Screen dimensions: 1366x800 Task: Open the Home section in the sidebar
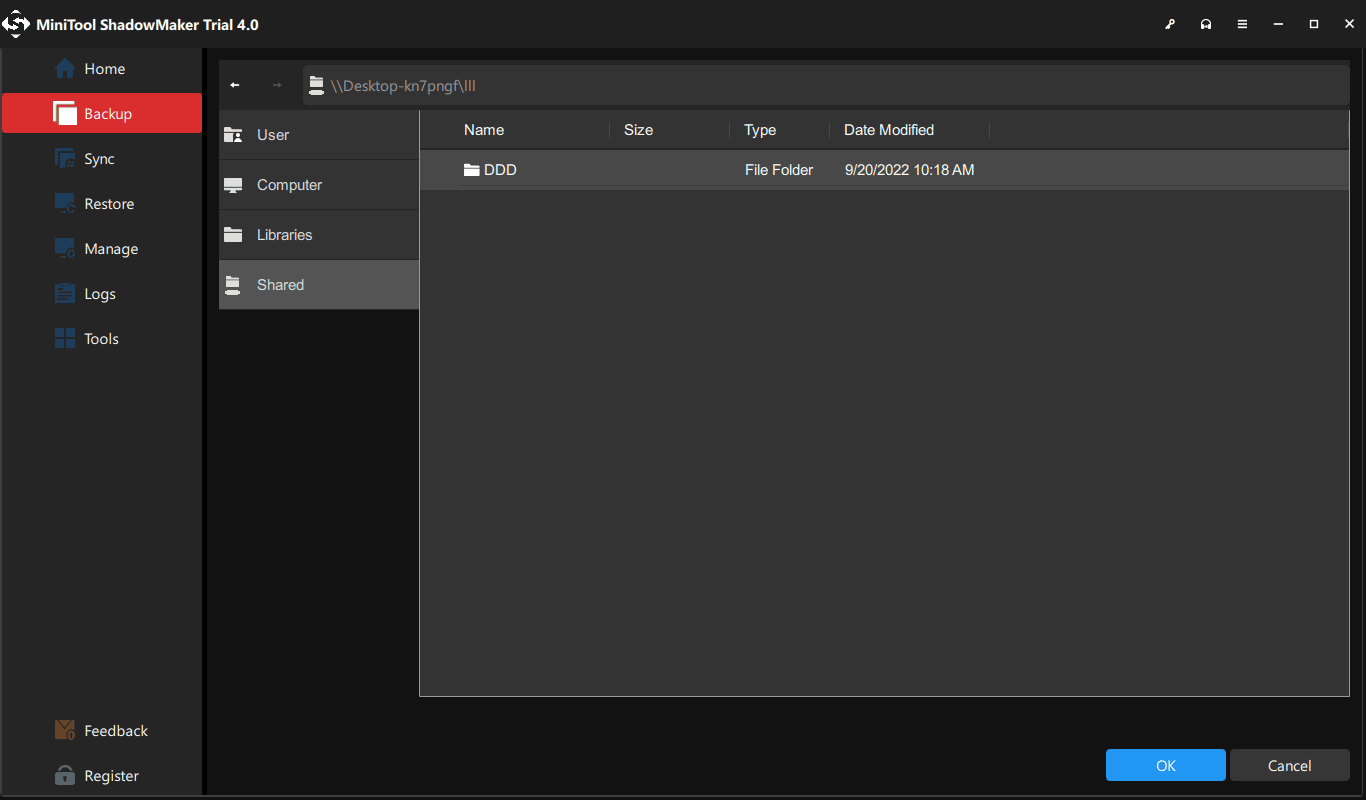point(100,68)
